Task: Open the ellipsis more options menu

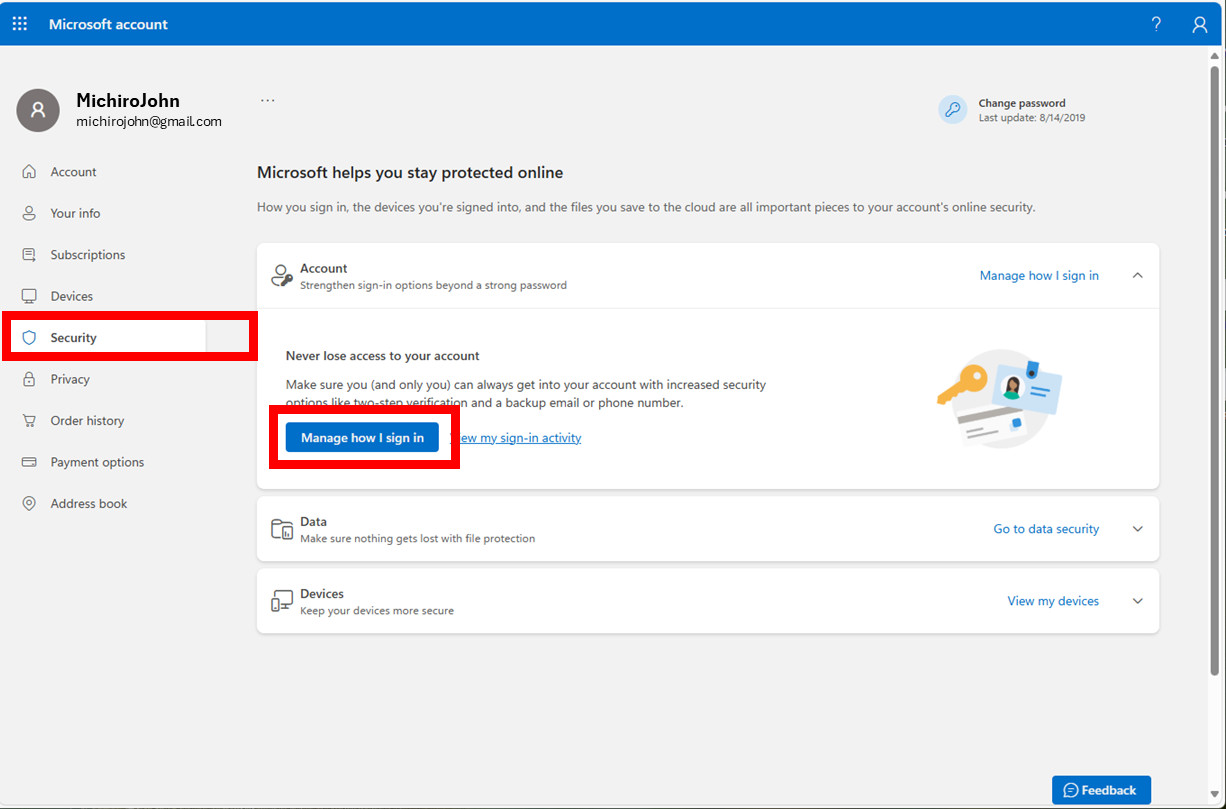Action: 267,100
